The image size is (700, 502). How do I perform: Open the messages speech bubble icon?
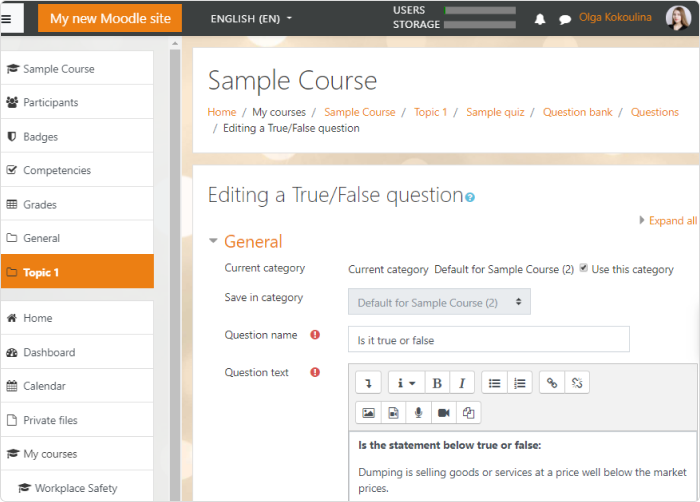(x=565, y=19)
